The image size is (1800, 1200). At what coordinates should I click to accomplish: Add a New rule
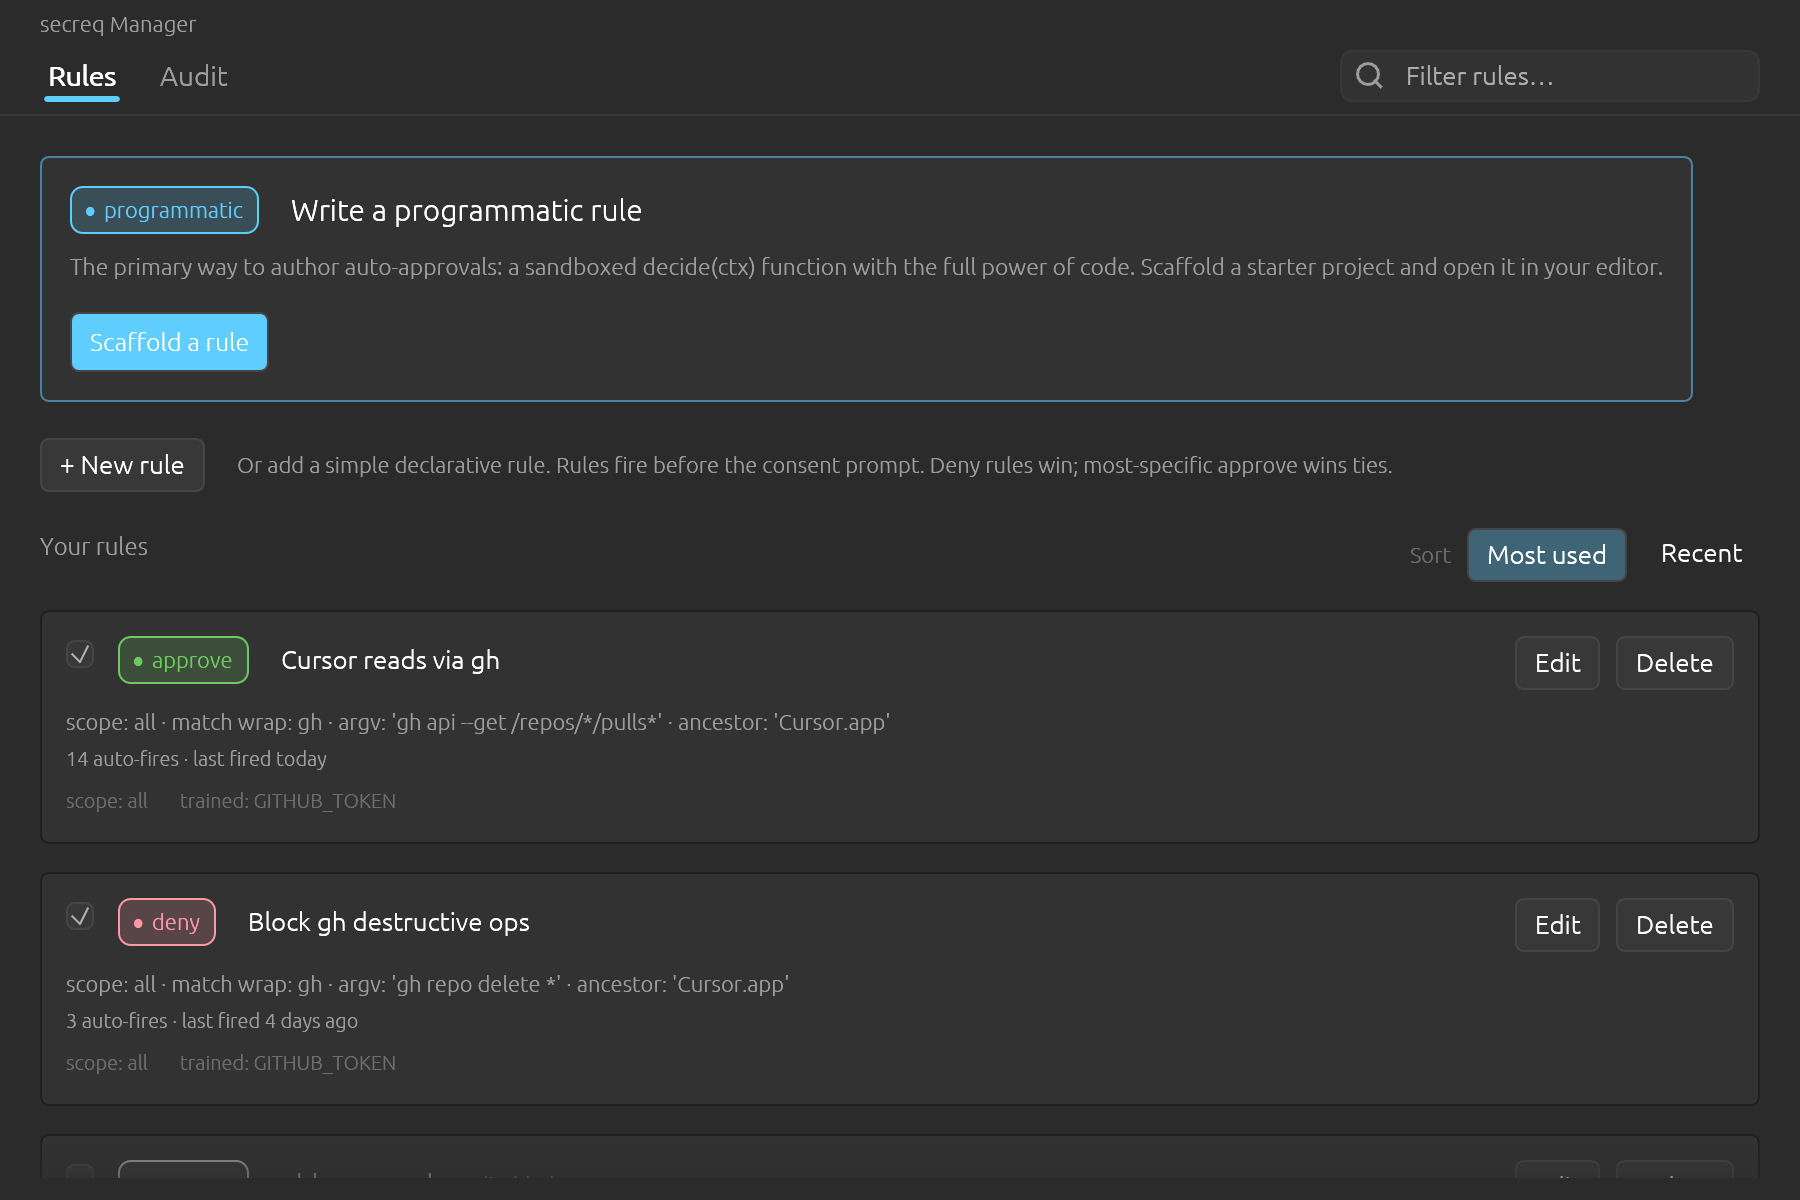122,465
